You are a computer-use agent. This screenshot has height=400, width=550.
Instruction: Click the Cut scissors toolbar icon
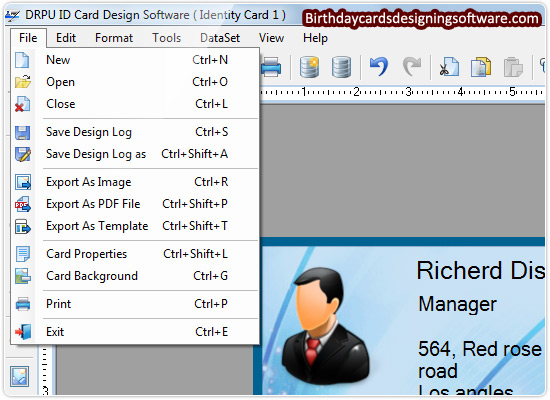point(449,66)
